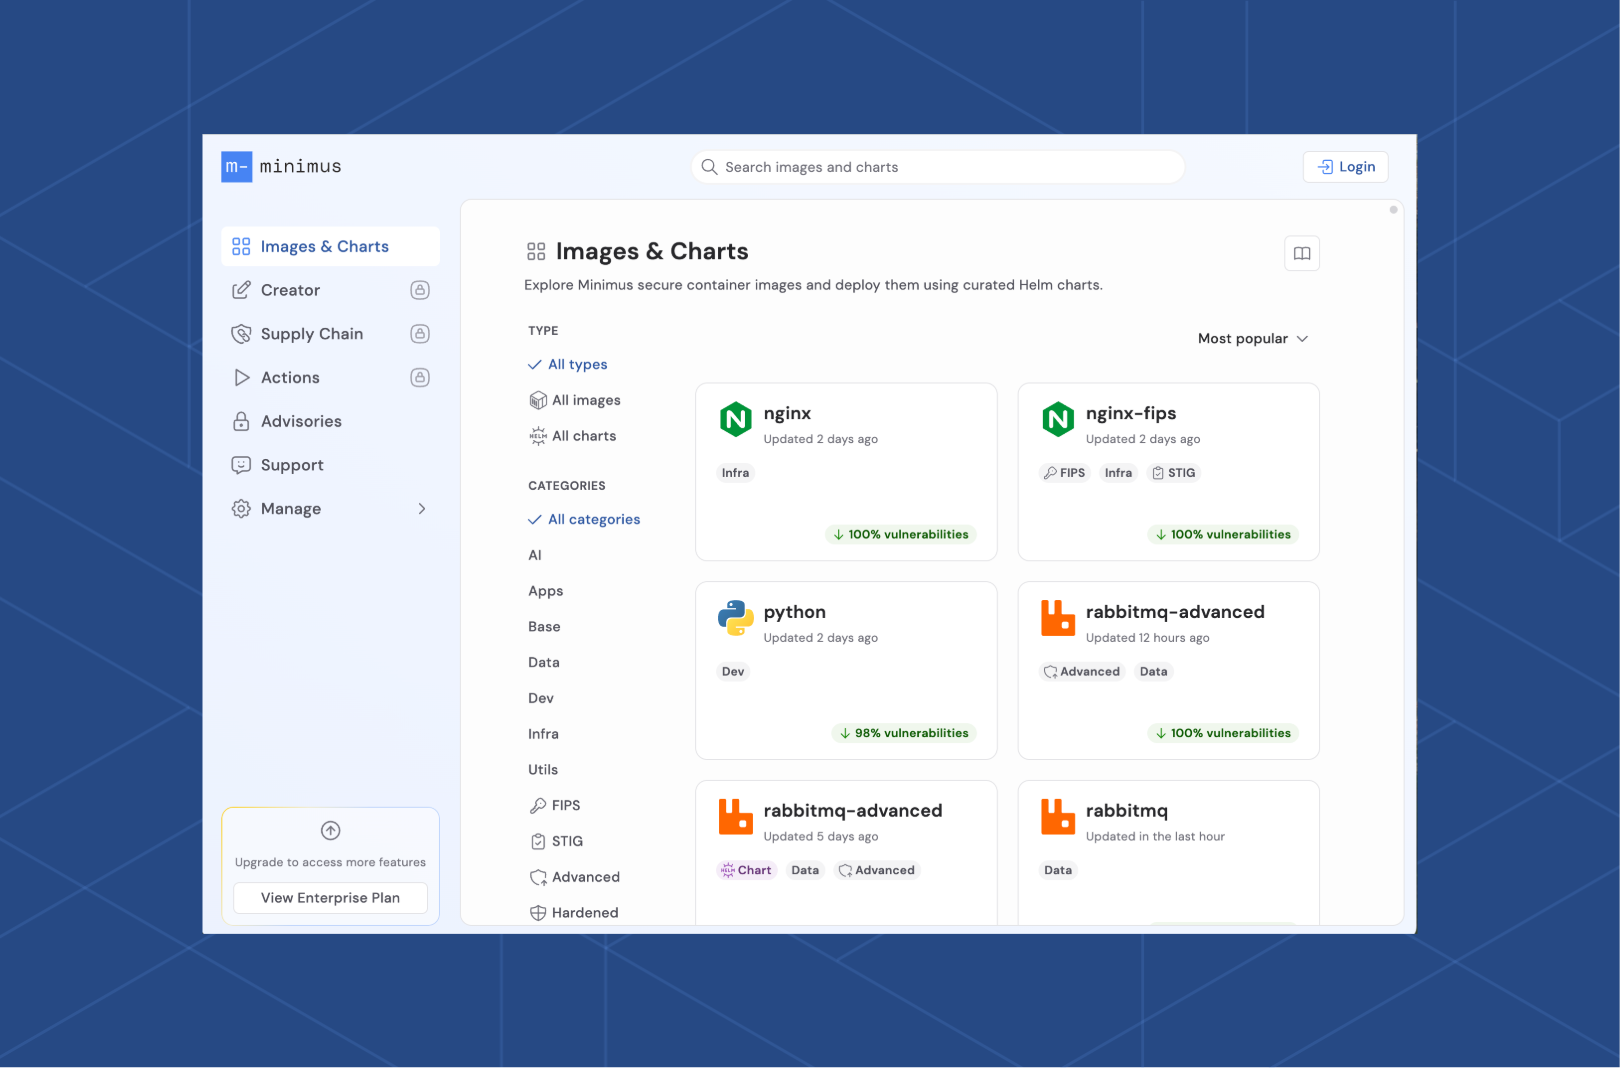Click the Infra tag on the nginx card
1620x1068 pixels.
[735, 473]
